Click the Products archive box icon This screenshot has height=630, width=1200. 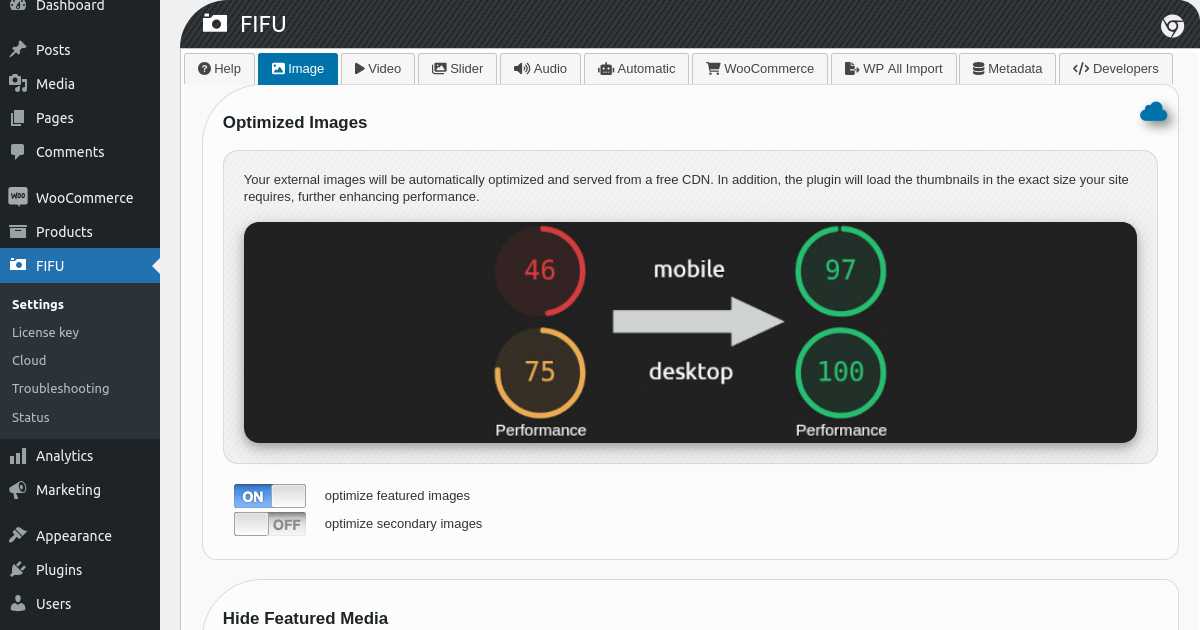pyautogui.click(x=18, y=232)
